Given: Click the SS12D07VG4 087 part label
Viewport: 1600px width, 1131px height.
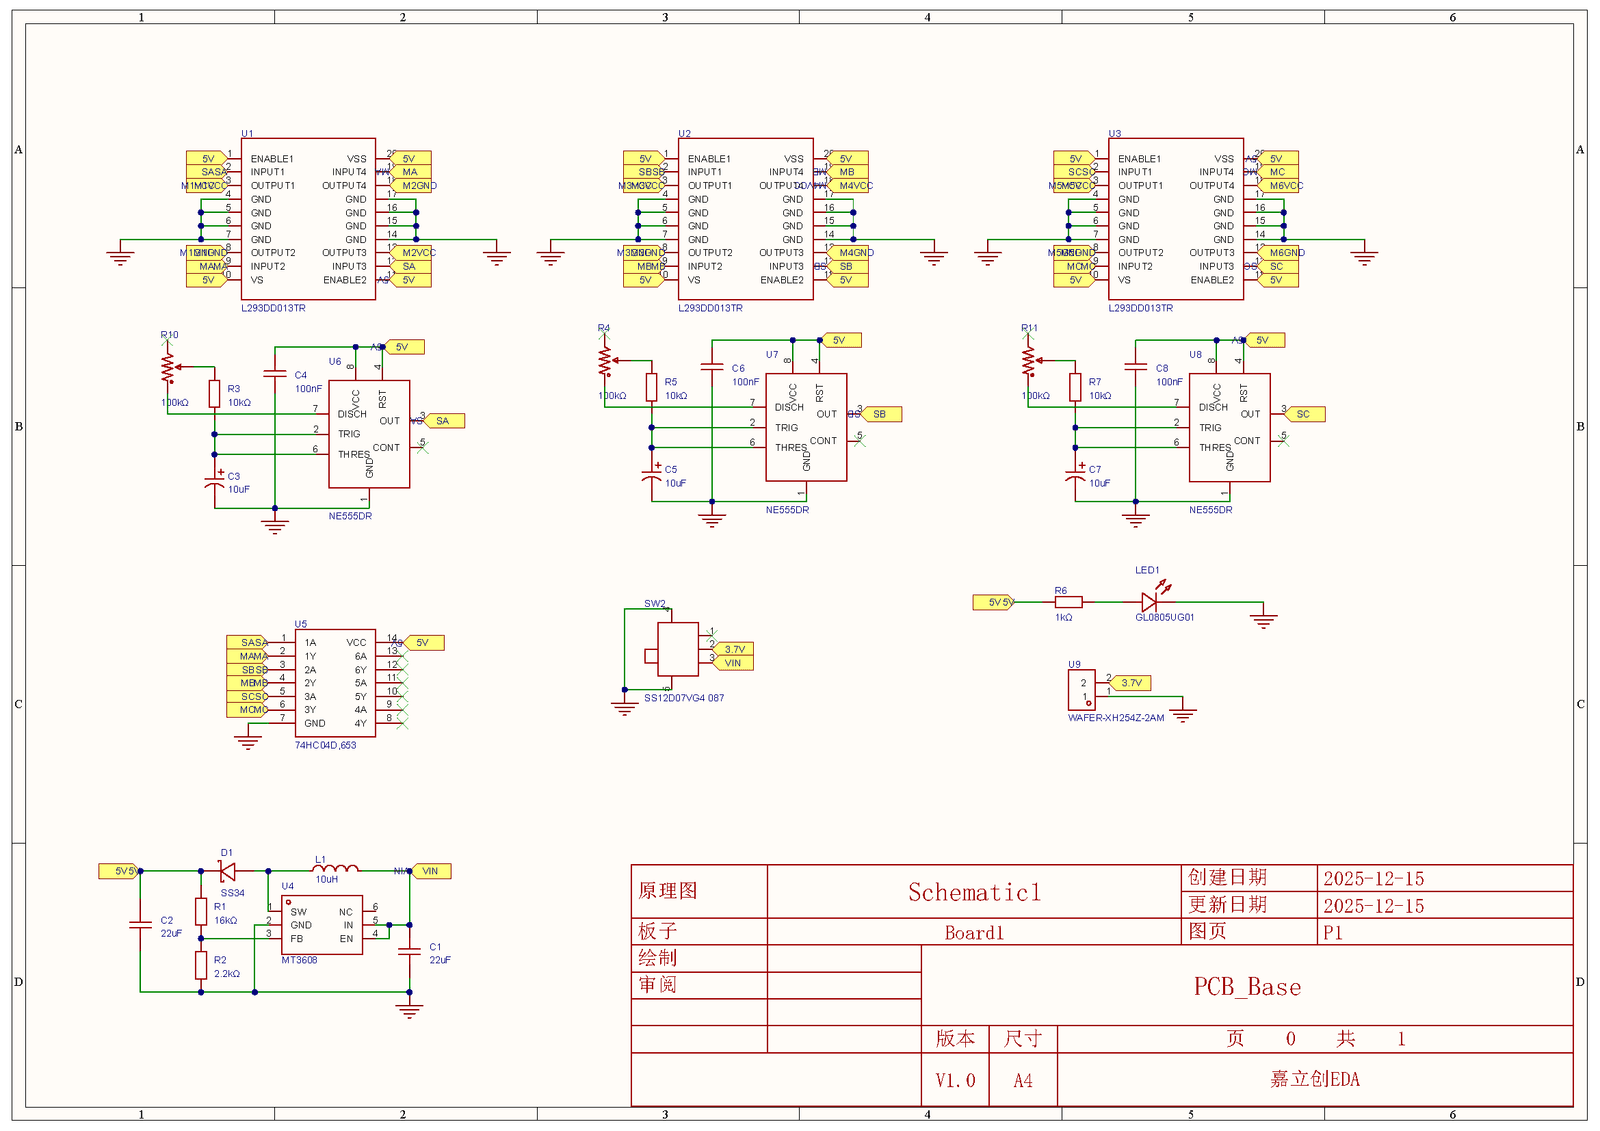Looking at the screenshot, I should [684, 698].
